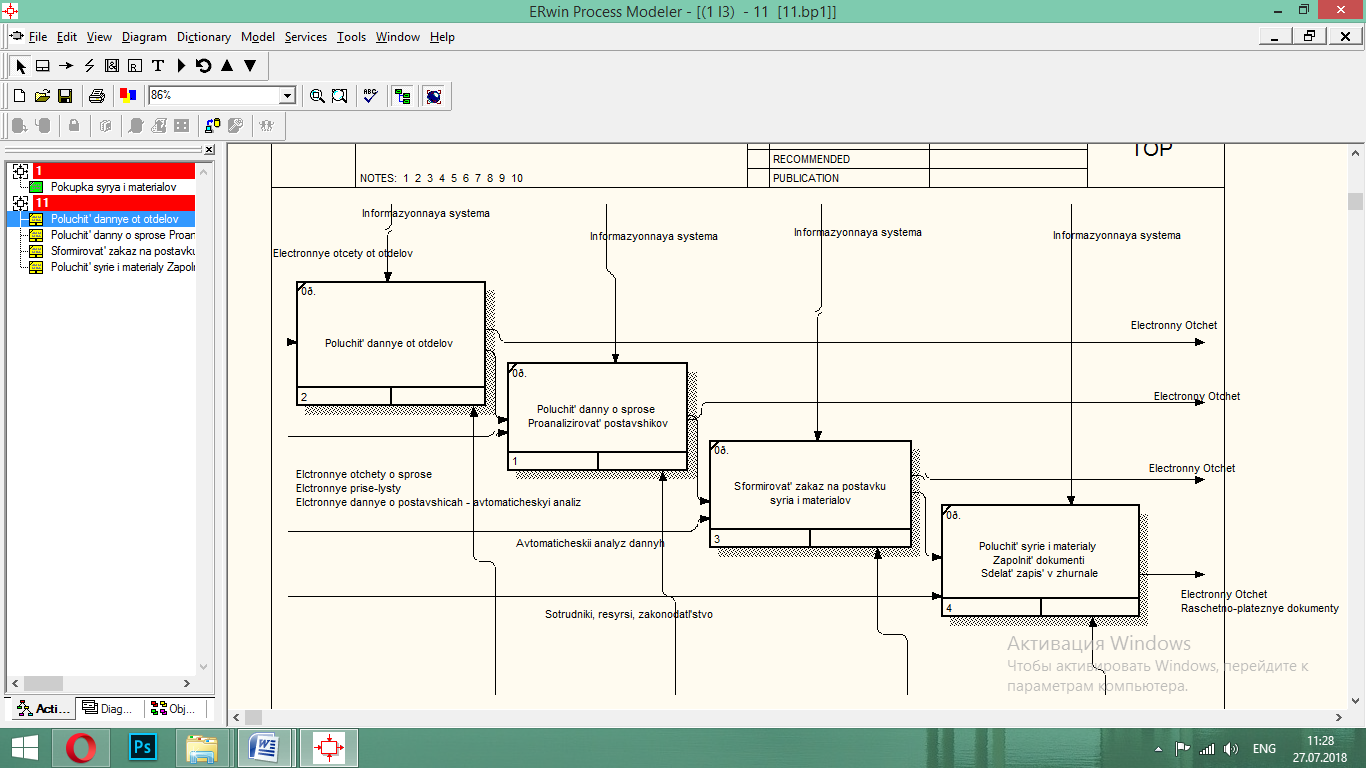Open the color palette editor swatch
1366x768 pixels.
[128, 96]
